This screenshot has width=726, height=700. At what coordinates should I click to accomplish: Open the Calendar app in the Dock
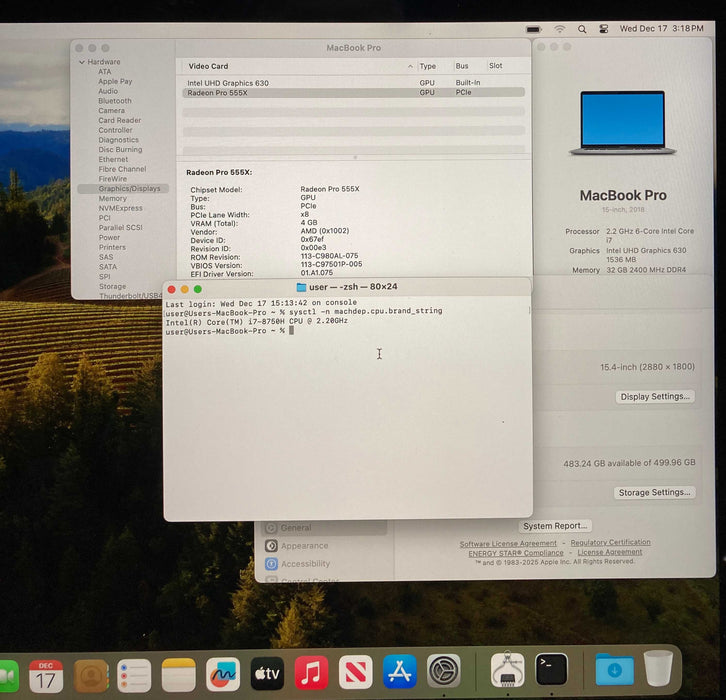pos(46,676)
